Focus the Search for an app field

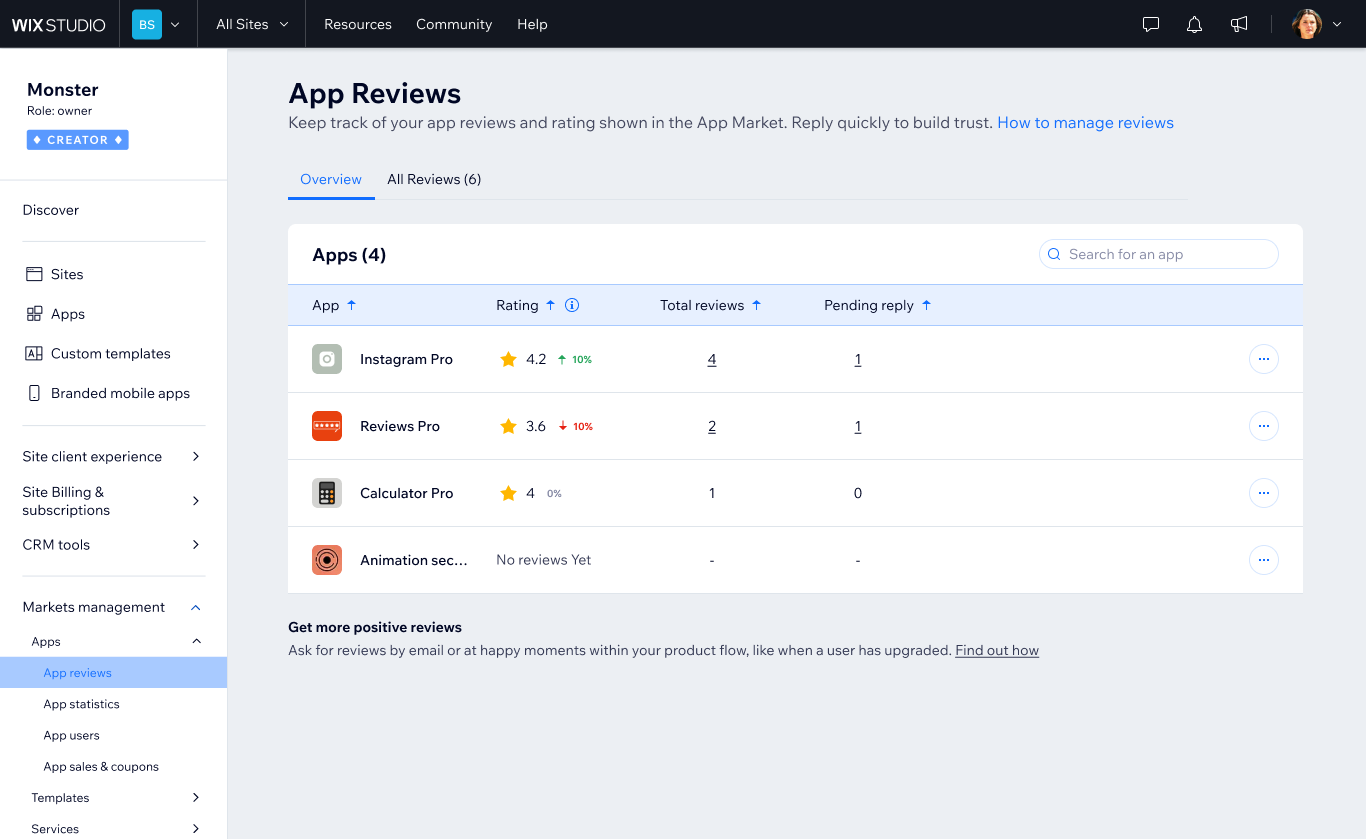coord(1159,254)
